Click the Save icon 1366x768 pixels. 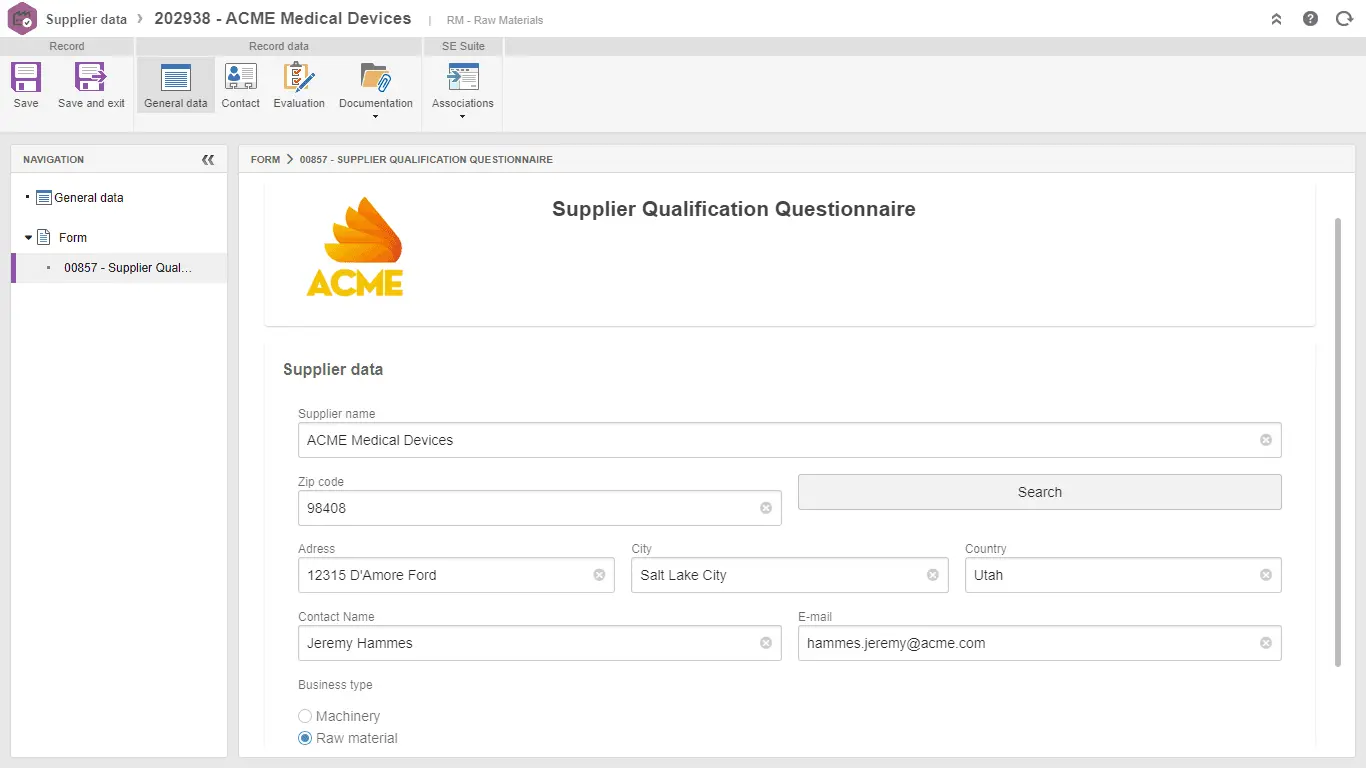click(25, 75)
